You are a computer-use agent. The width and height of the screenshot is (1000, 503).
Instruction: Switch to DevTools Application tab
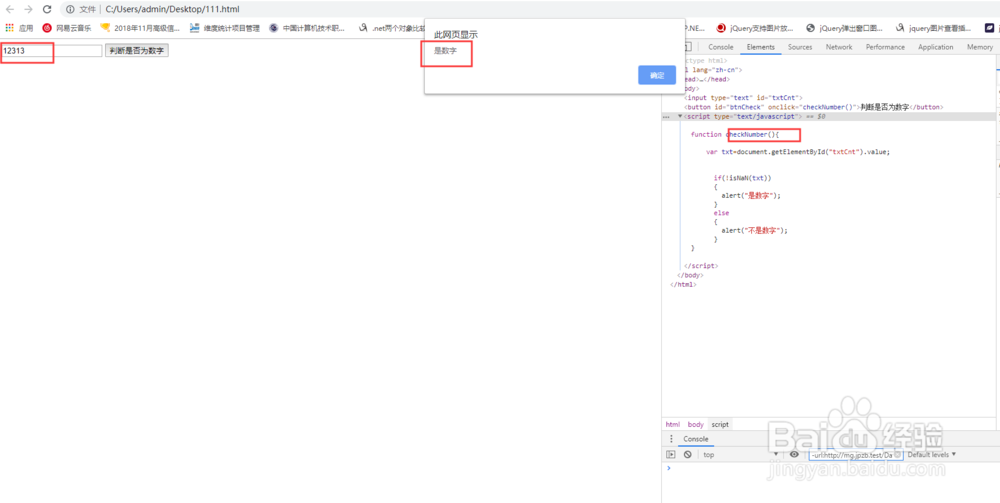936,47
